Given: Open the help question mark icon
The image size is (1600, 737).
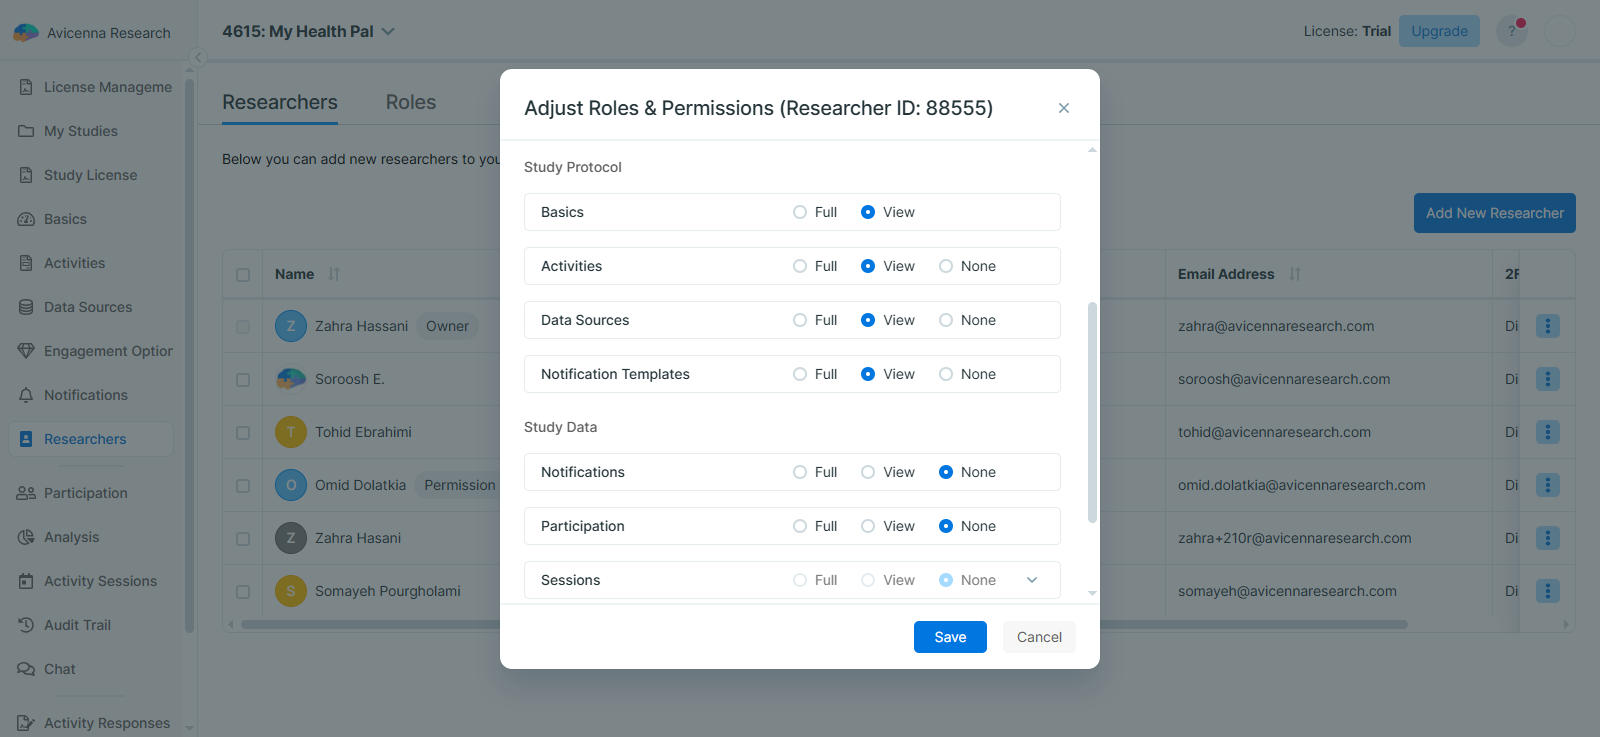Looking at the screenshot, I should point(1511,31).
